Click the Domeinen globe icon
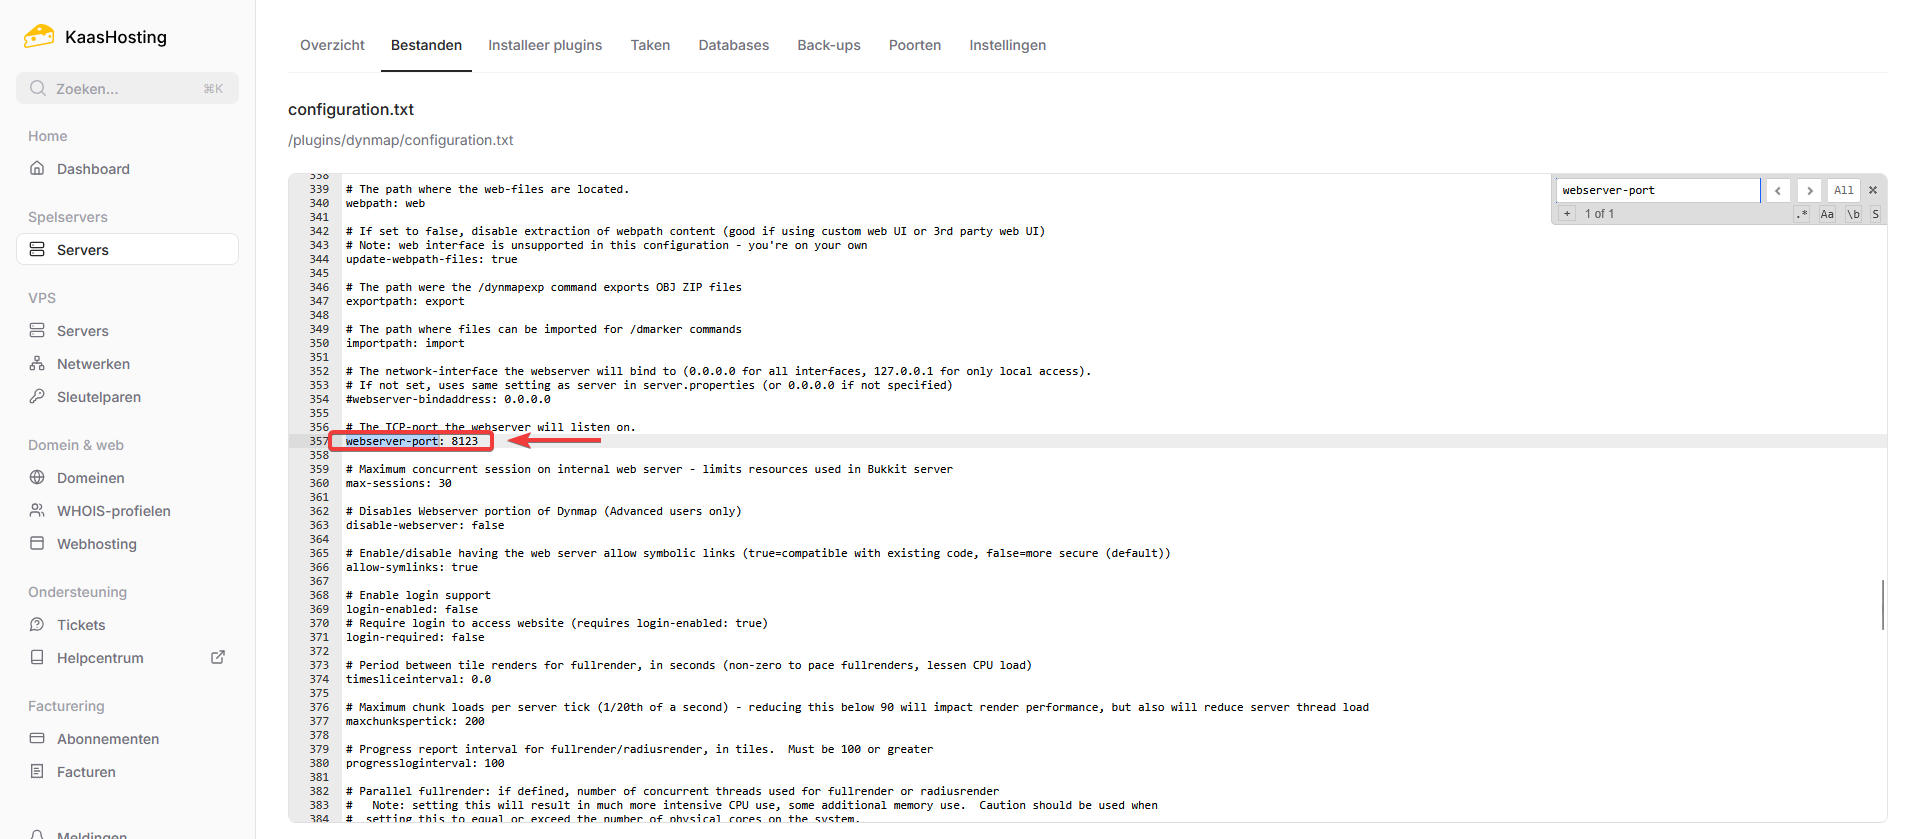Screen dimensions: 1911x839 [37, 478]
